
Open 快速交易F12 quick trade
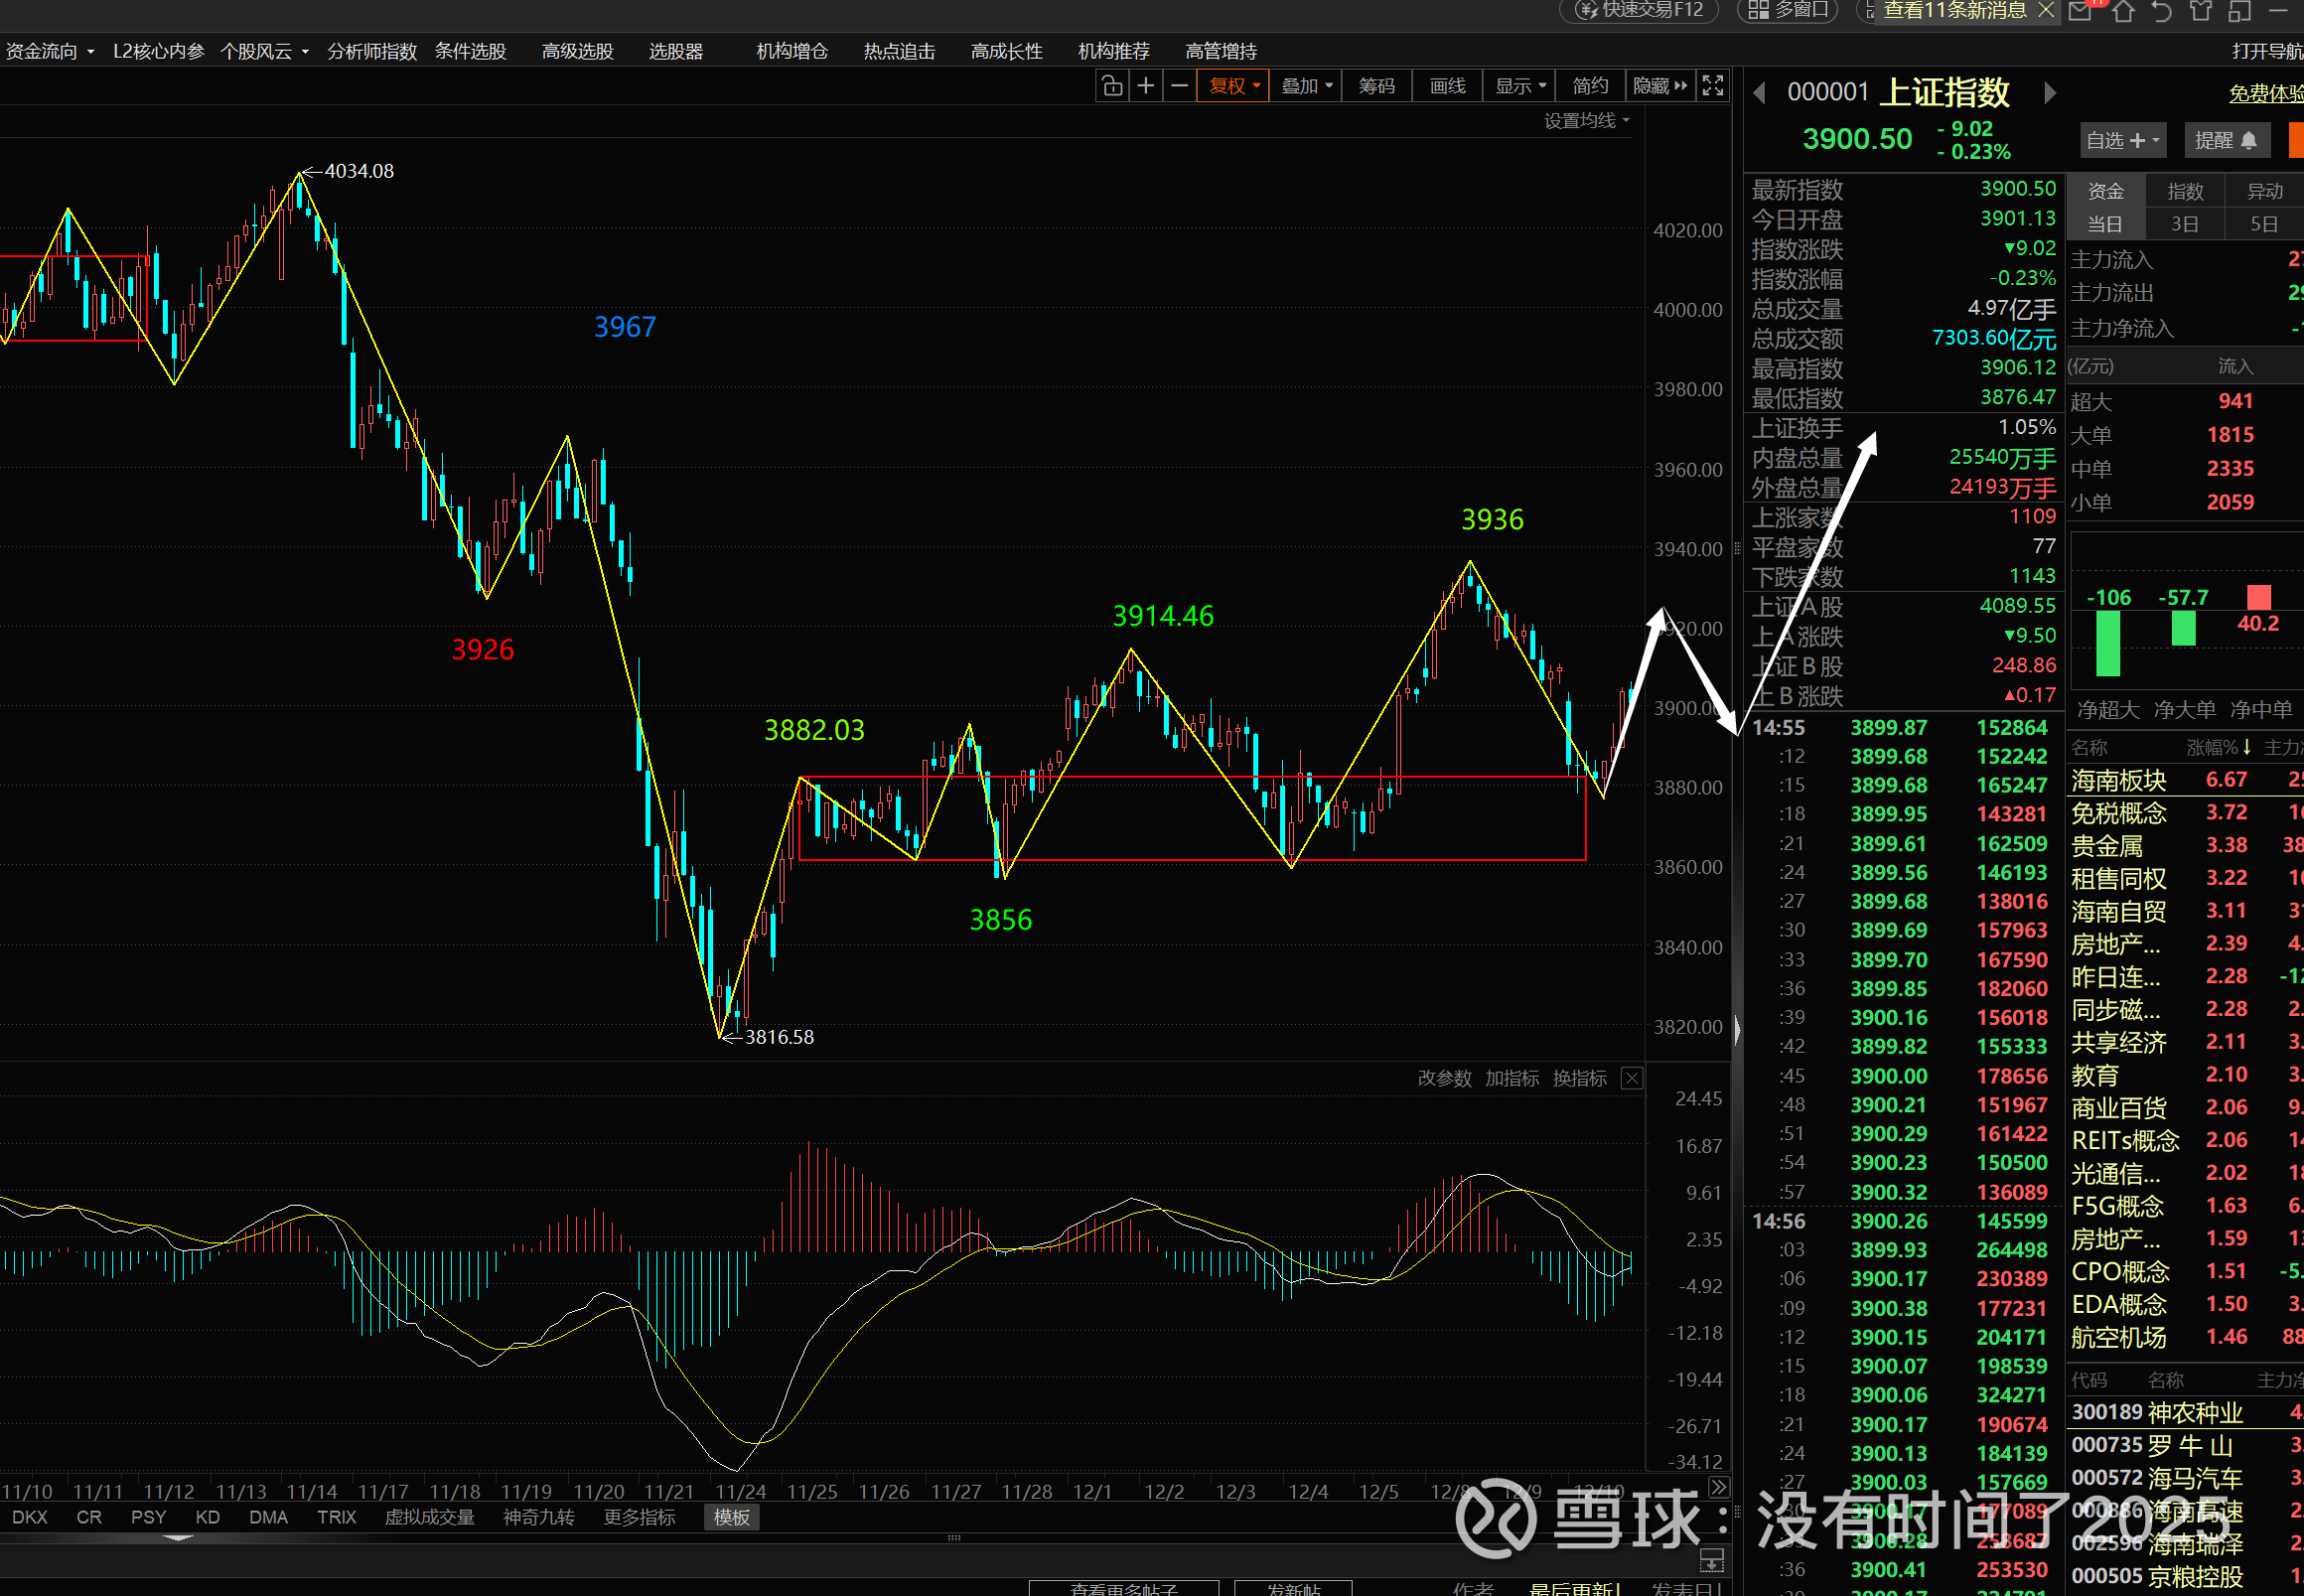(1640, 10)
